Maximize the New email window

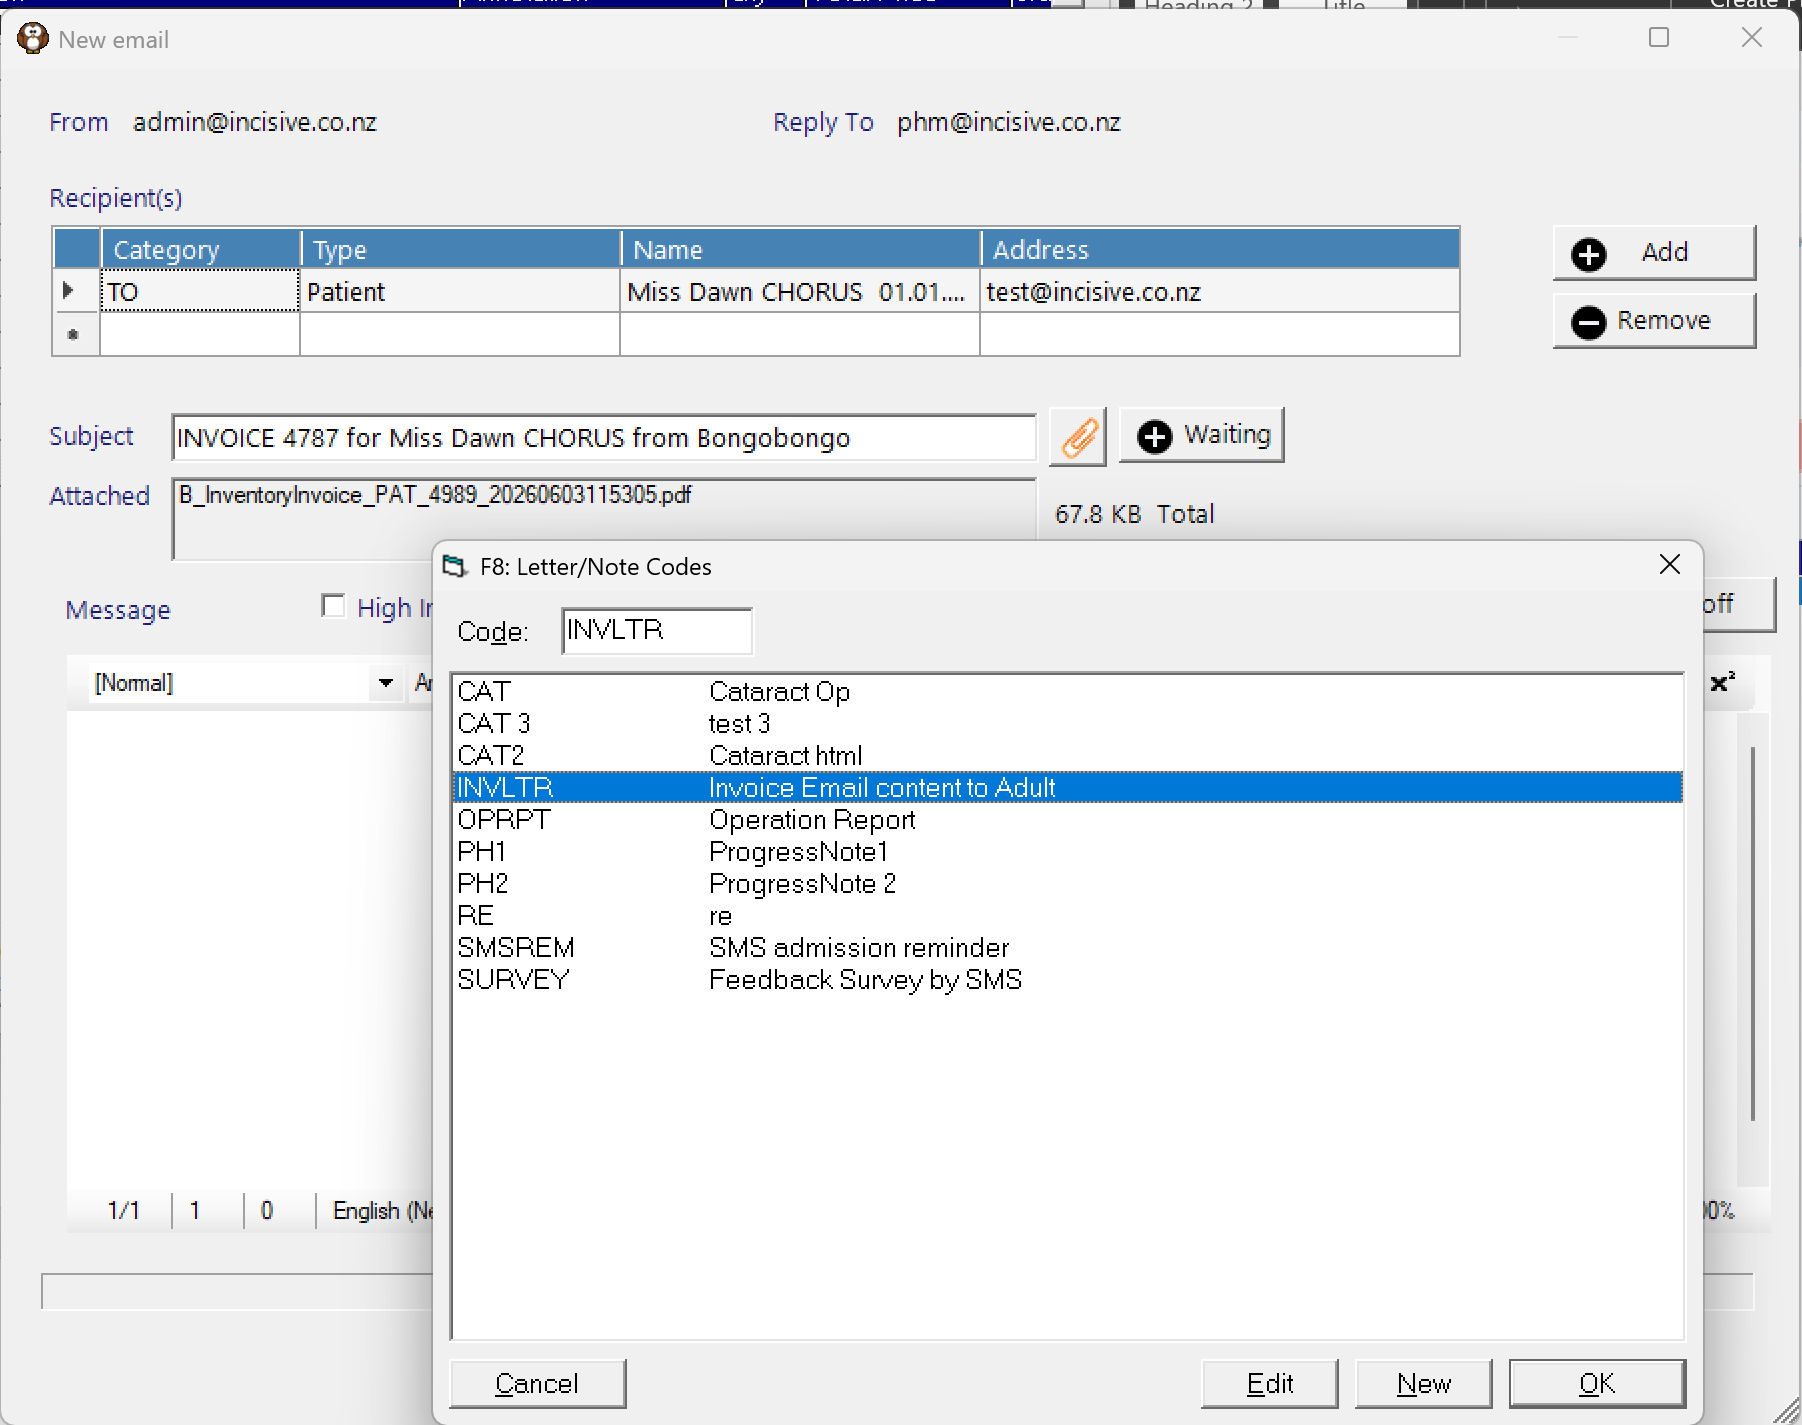(1659, 38)
